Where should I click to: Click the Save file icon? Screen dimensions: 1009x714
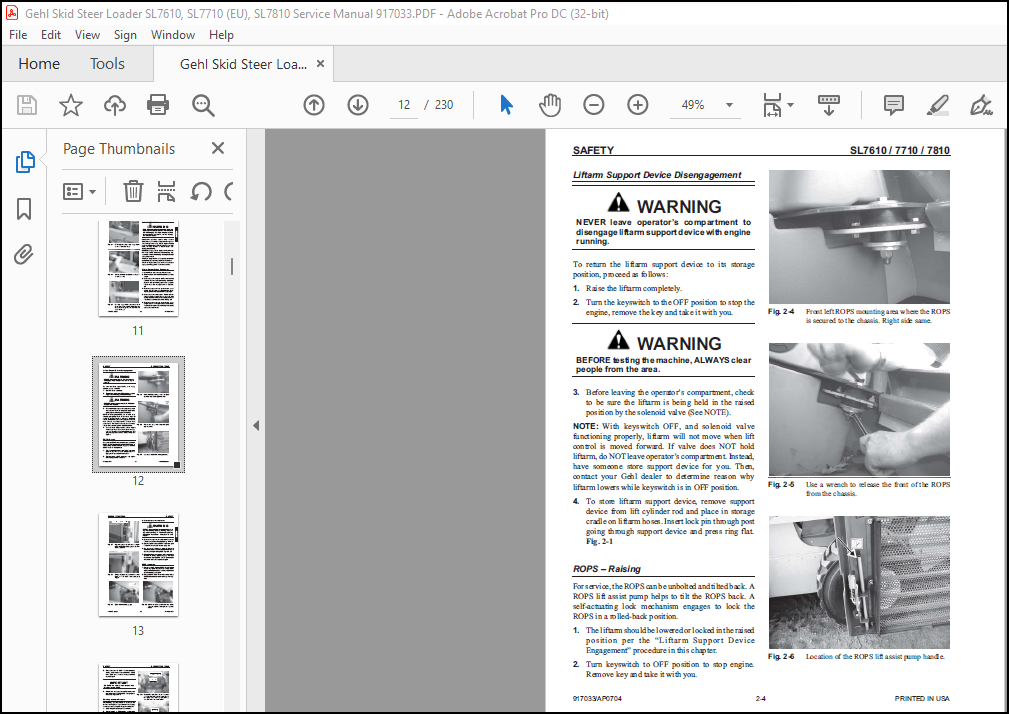click(27, 105)
